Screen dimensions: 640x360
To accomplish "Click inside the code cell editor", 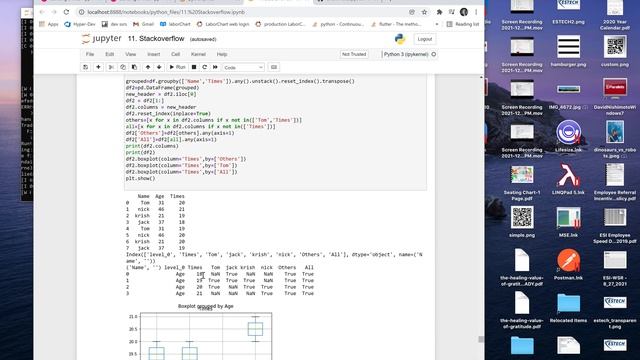I will pyautogui.click(x=276, y=133).
